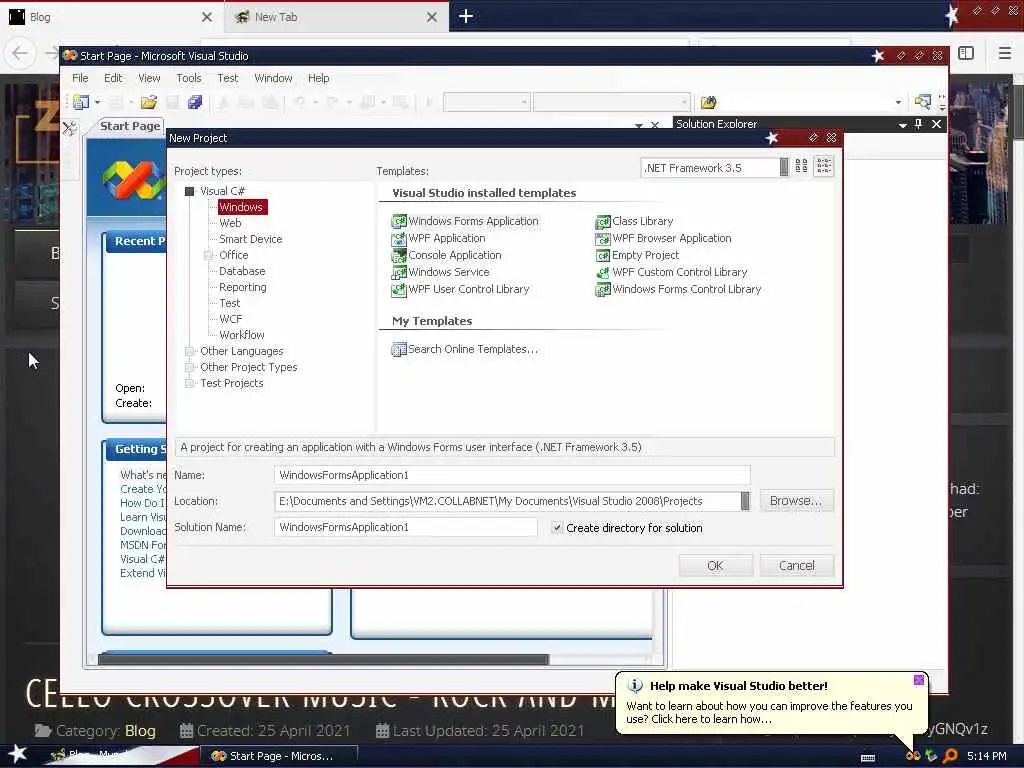This screenshot has height=768, width=1024.
Task: Open the Window menu
Action: pos(273,78)
